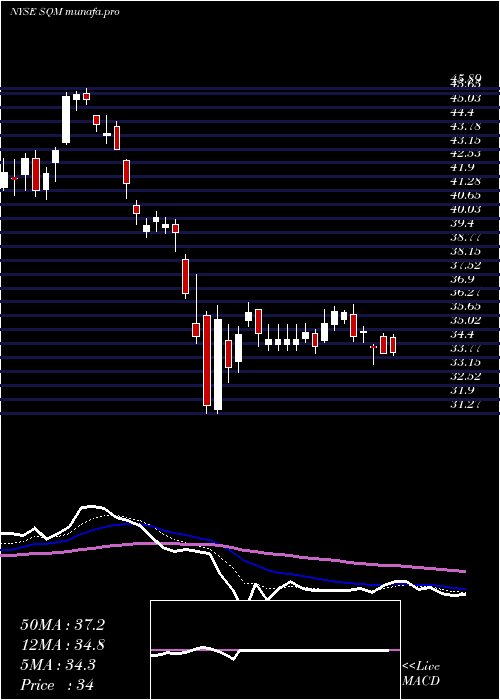Image resolution: width=500 pixels, height=700 pixels.
Task: Click the 40.03 price label
Action: 466,210
